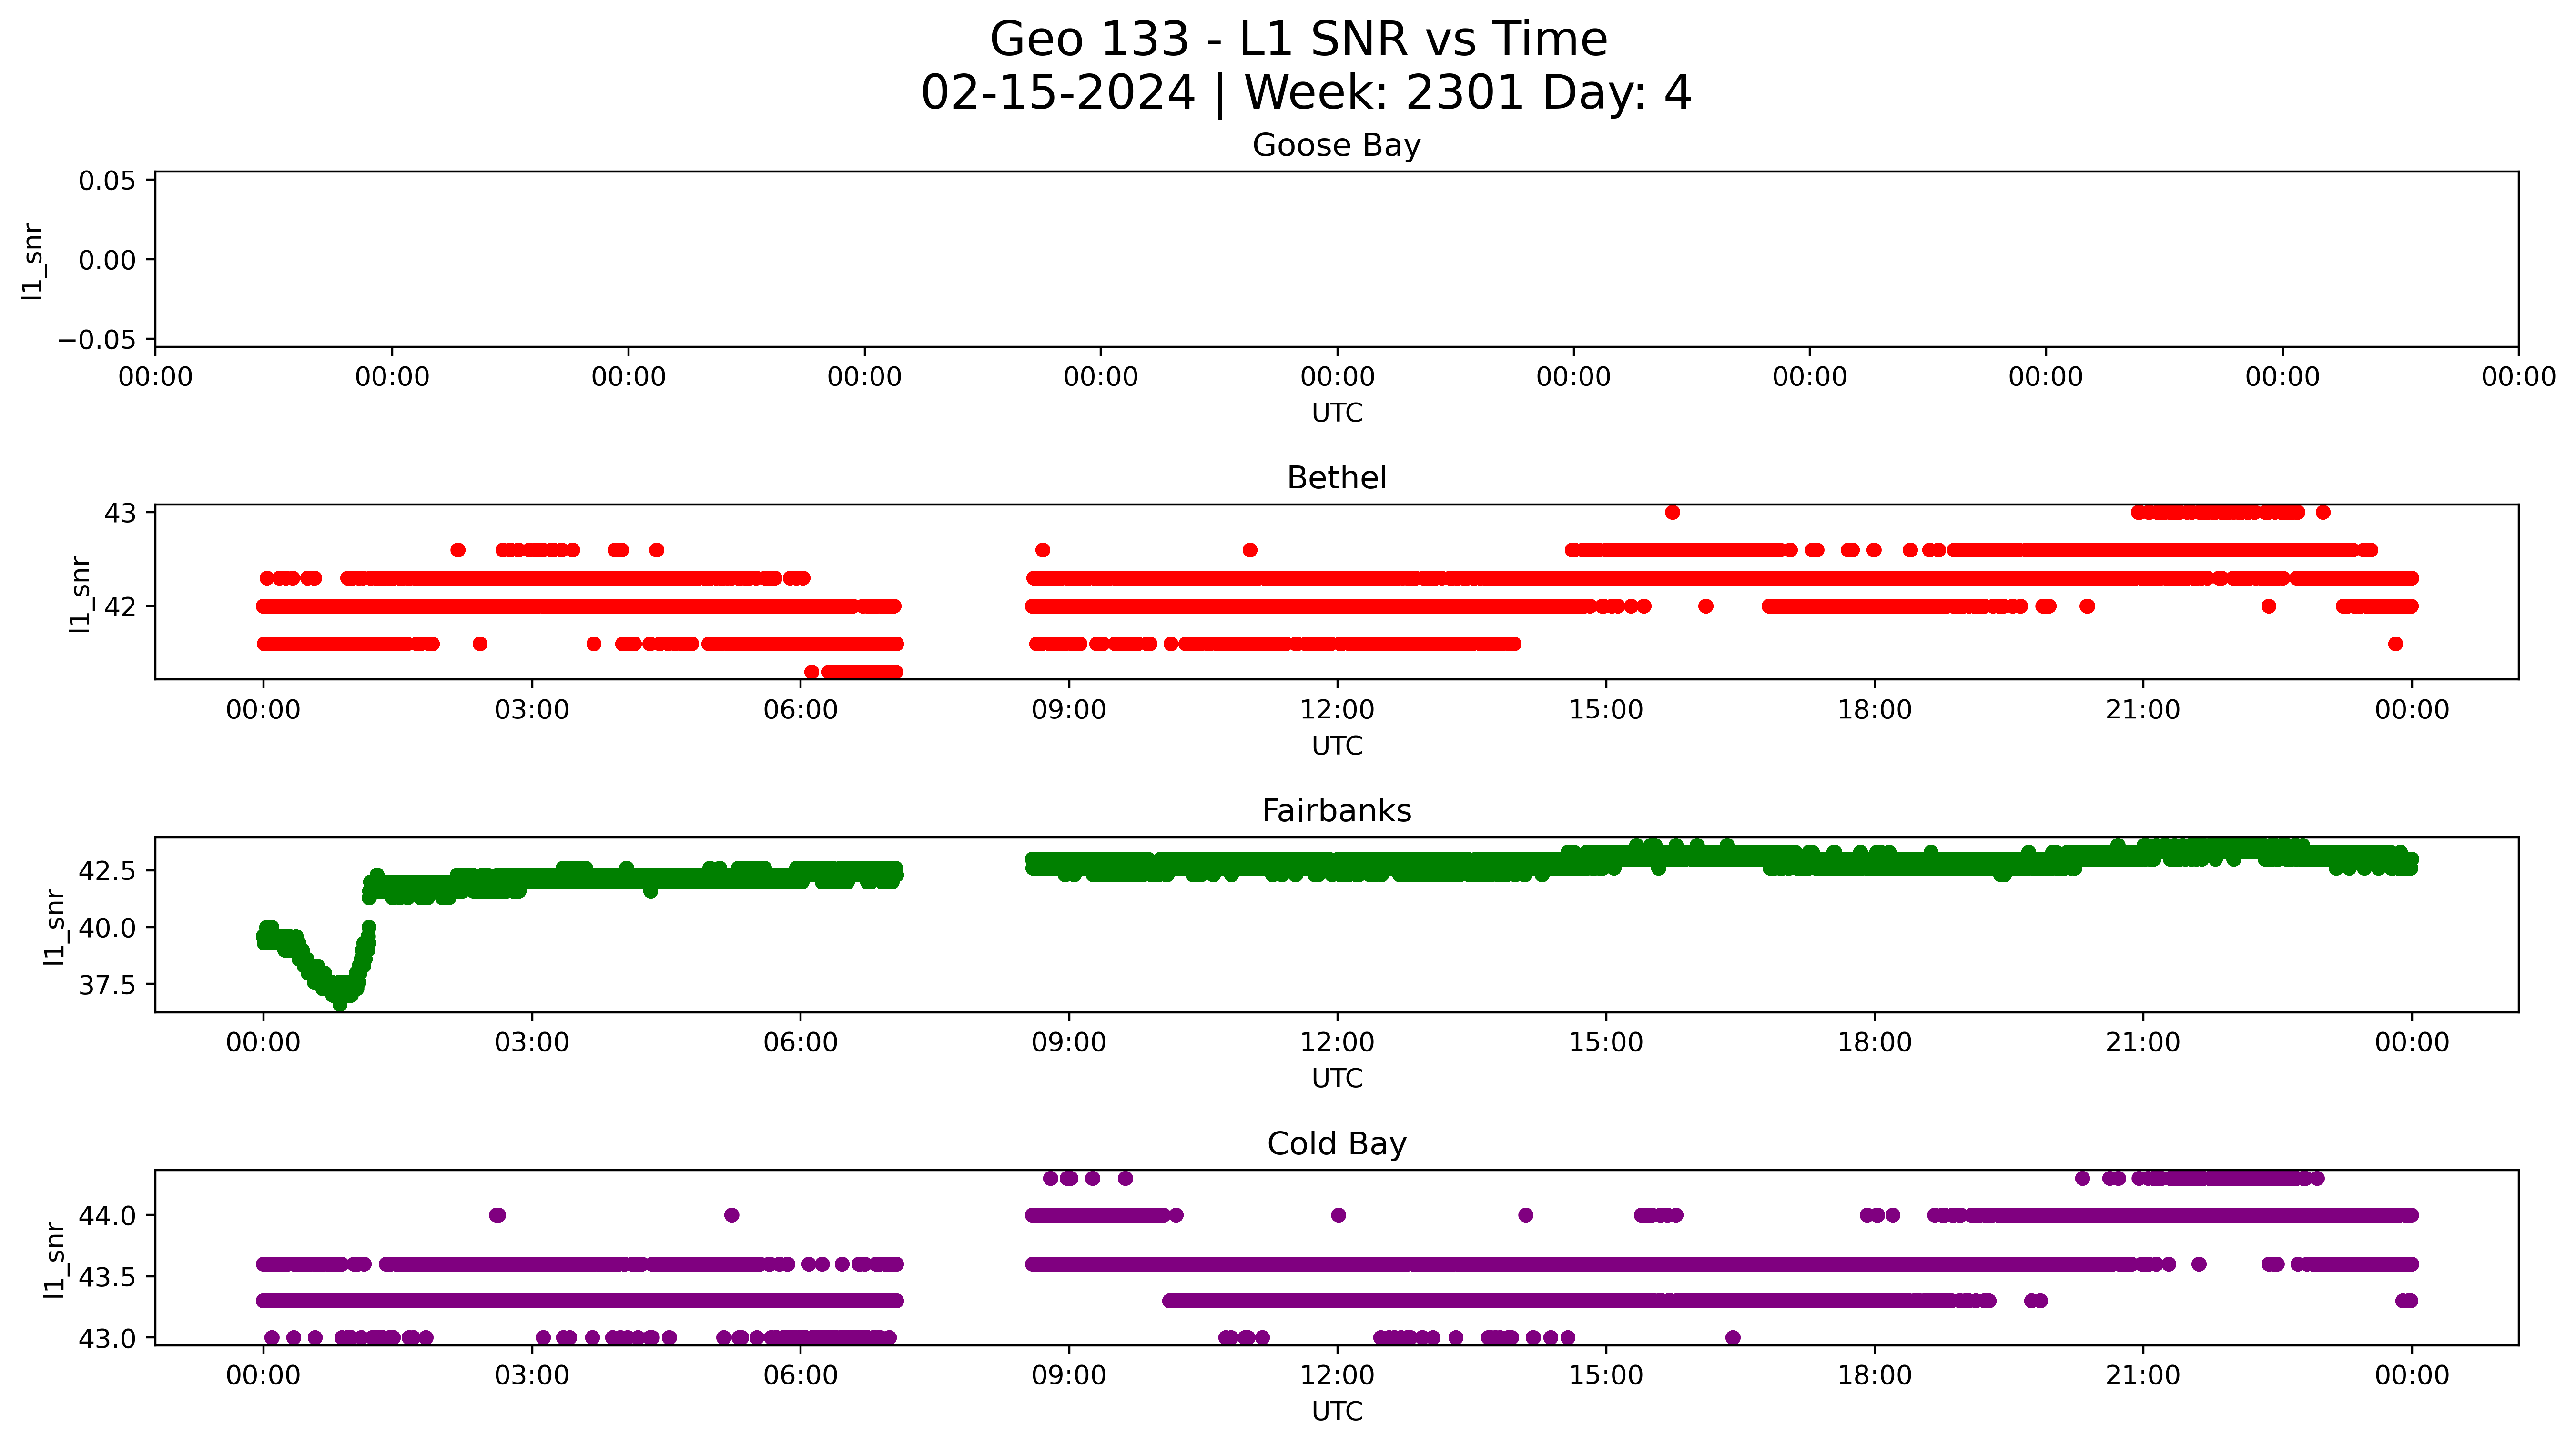The width and height of the screenshot is (2576, 1445).
Task: Click the 03:00 x-tick in Cold Bay plot
Action: click(x=532, y=1375)
